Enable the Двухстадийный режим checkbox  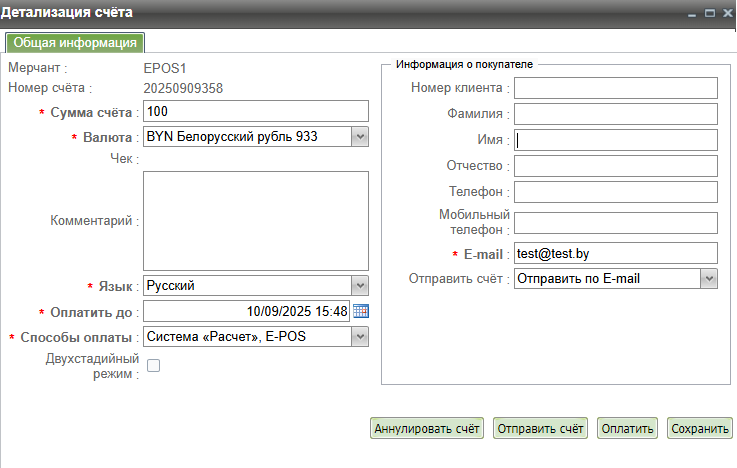tap(154, 366)
